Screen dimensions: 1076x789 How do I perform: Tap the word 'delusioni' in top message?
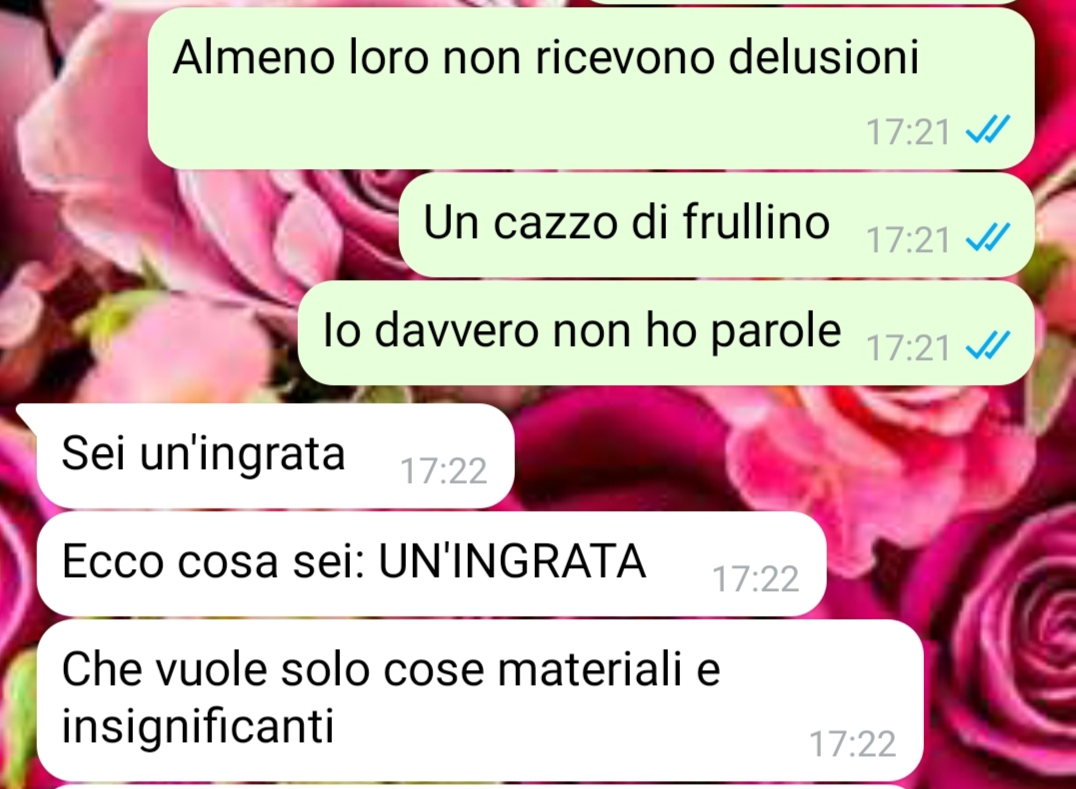(x=823, y=56)
